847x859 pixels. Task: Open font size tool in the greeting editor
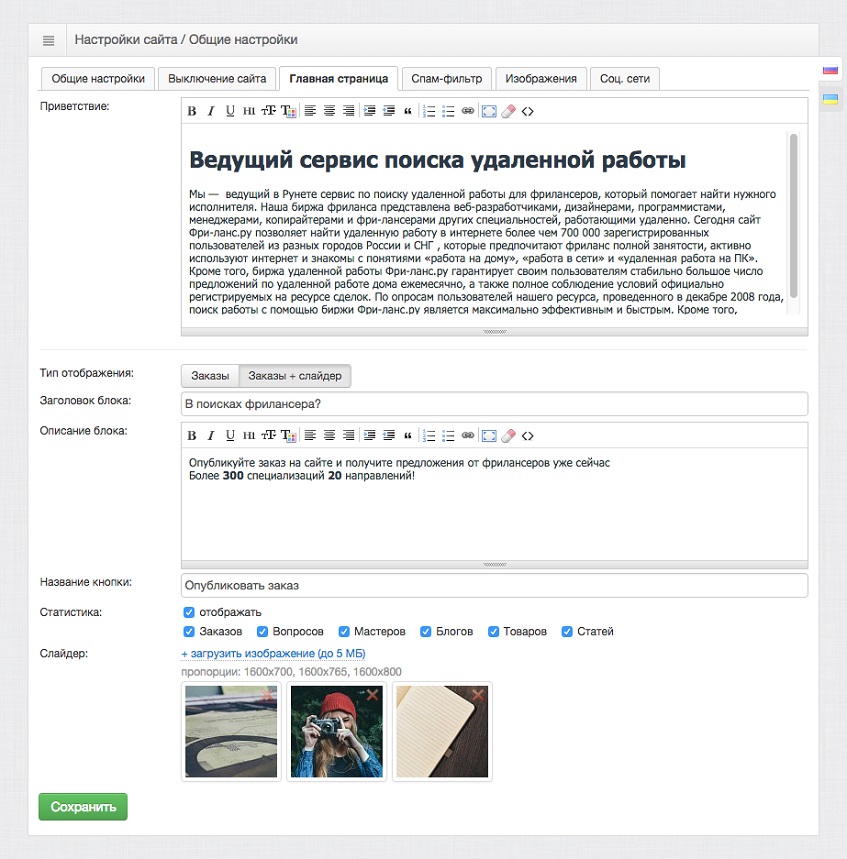[268, 111]
